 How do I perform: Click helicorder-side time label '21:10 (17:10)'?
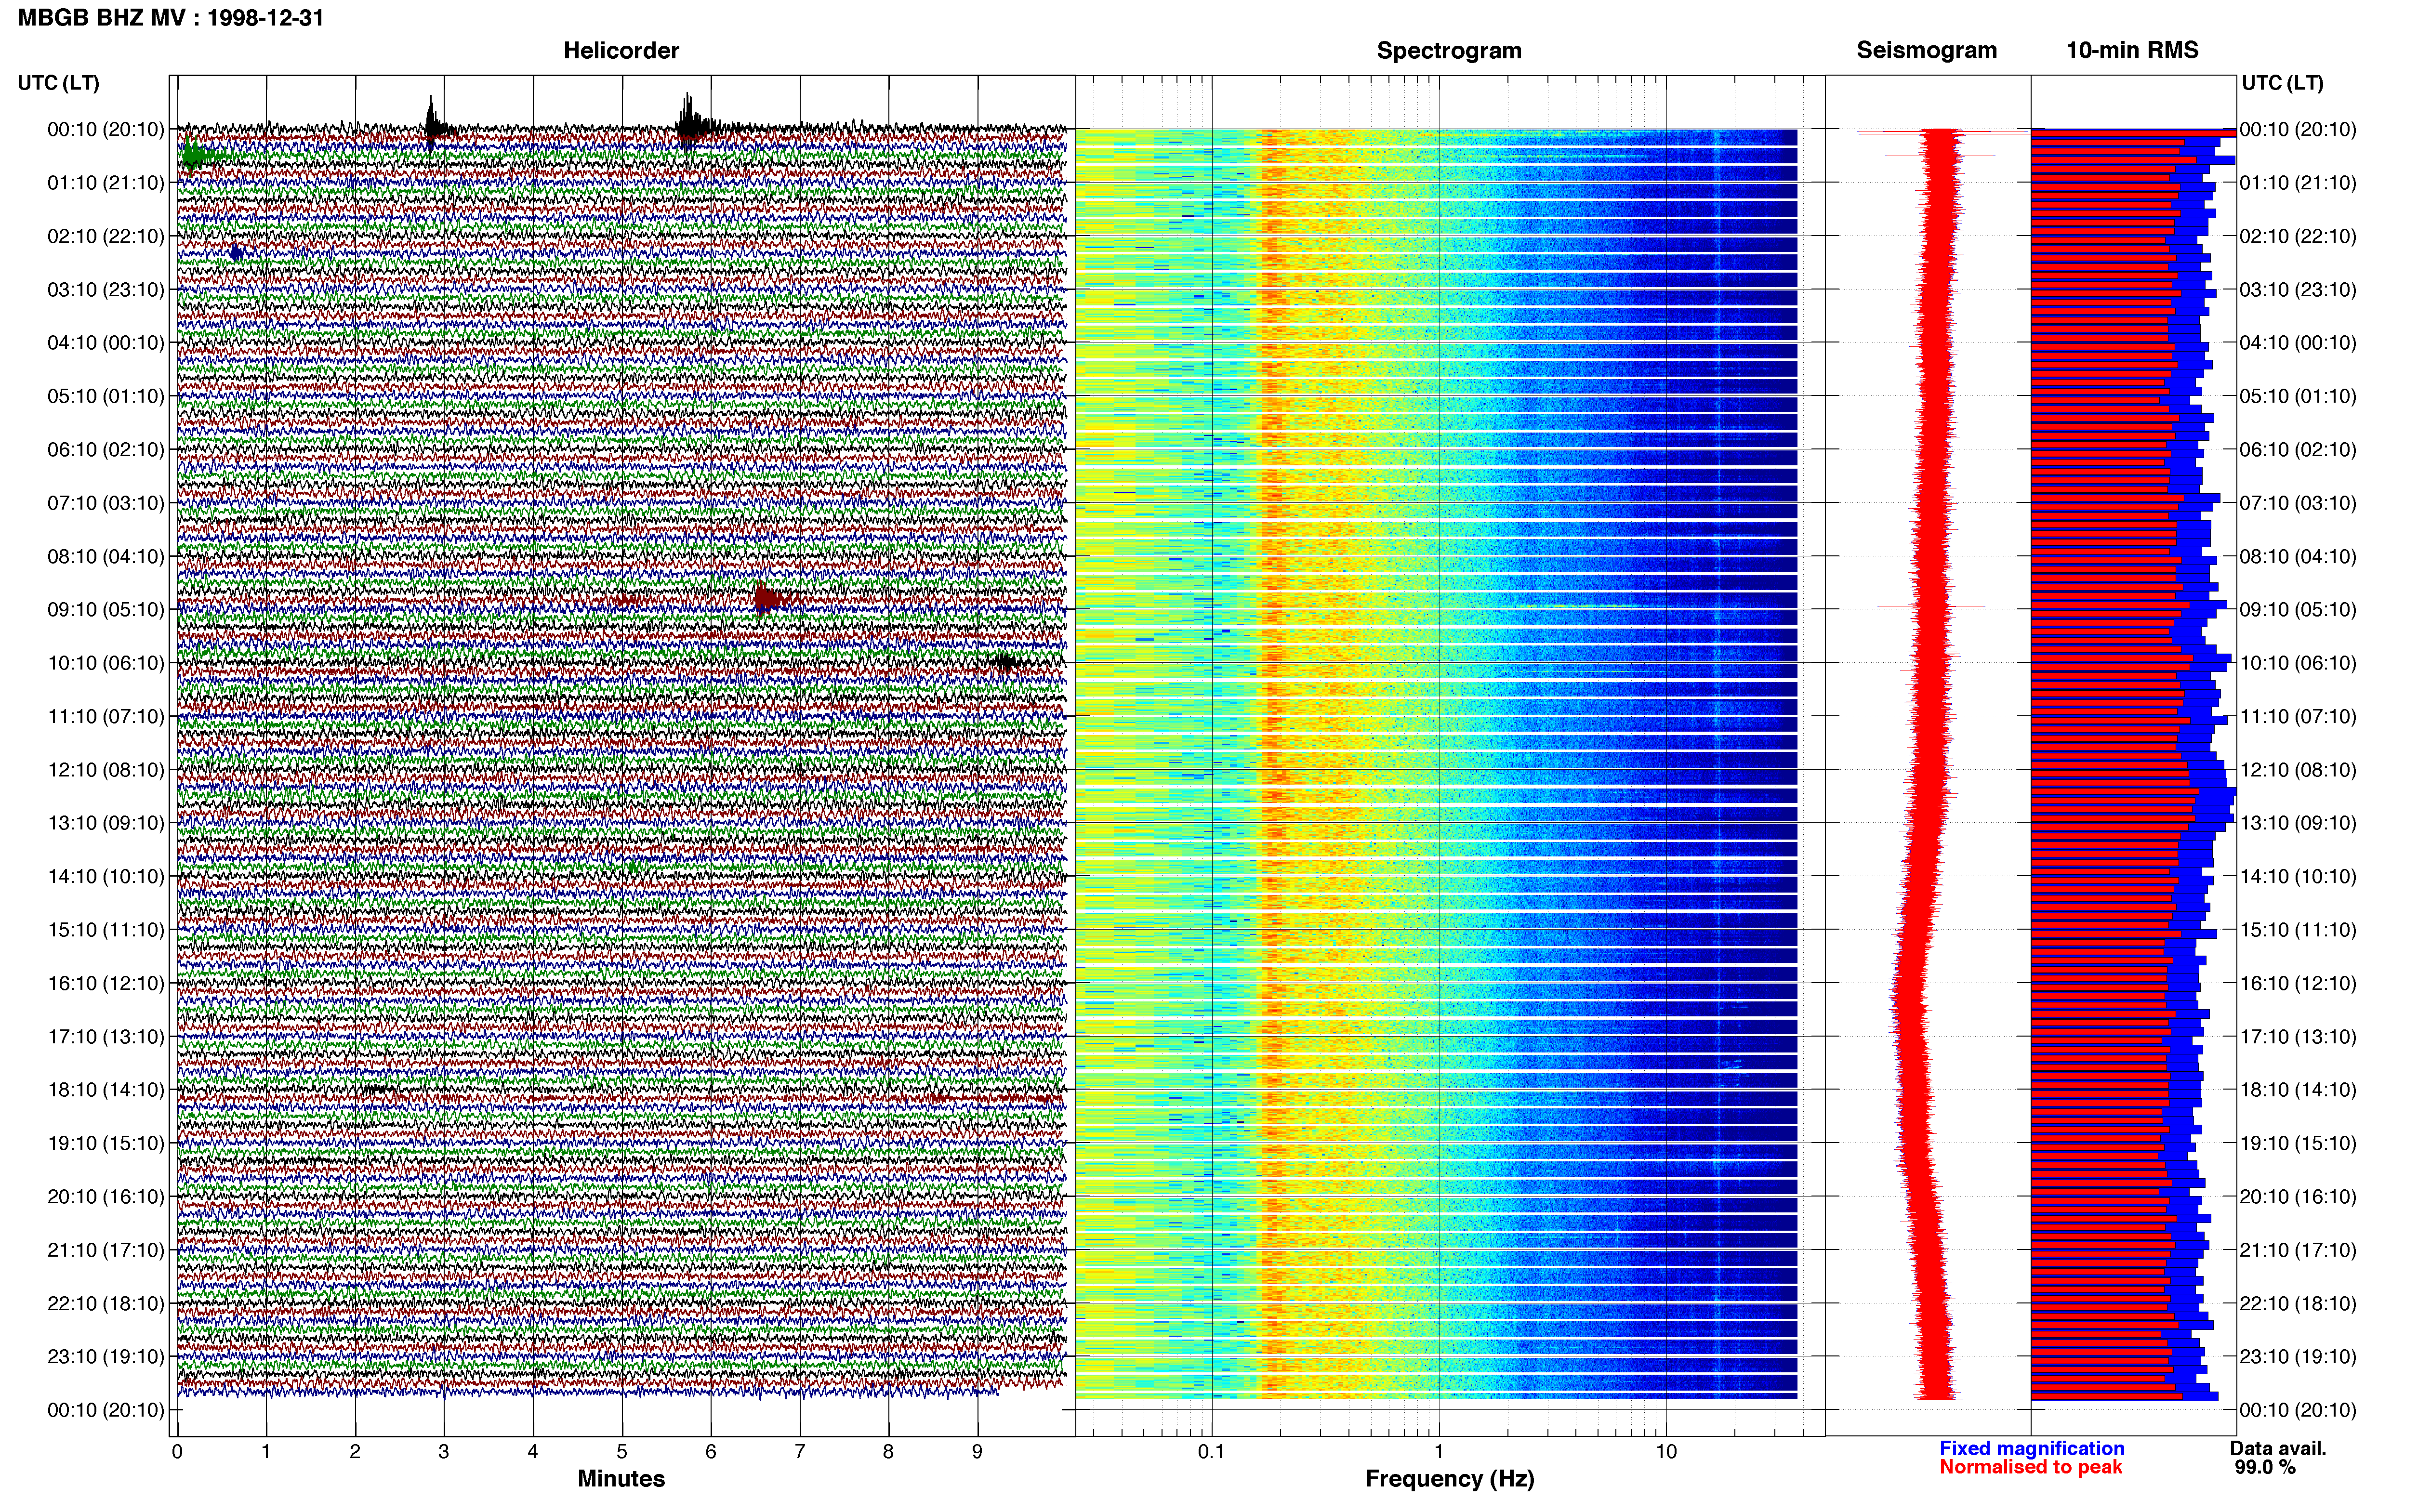[x=106, y=1250]
